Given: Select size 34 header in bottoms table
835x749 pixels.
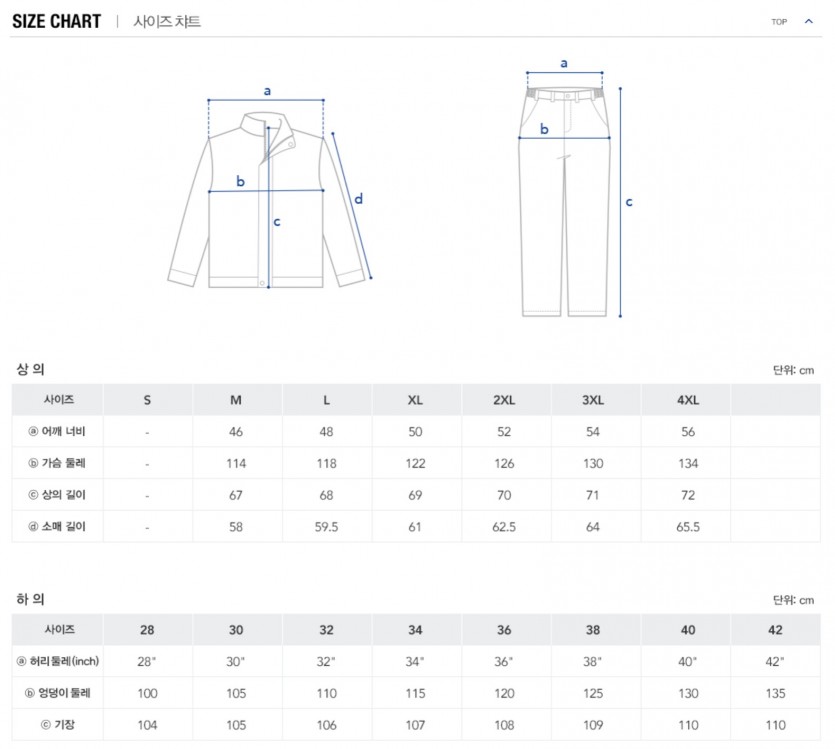Looking at the screenshot, I should click(415, 630).
